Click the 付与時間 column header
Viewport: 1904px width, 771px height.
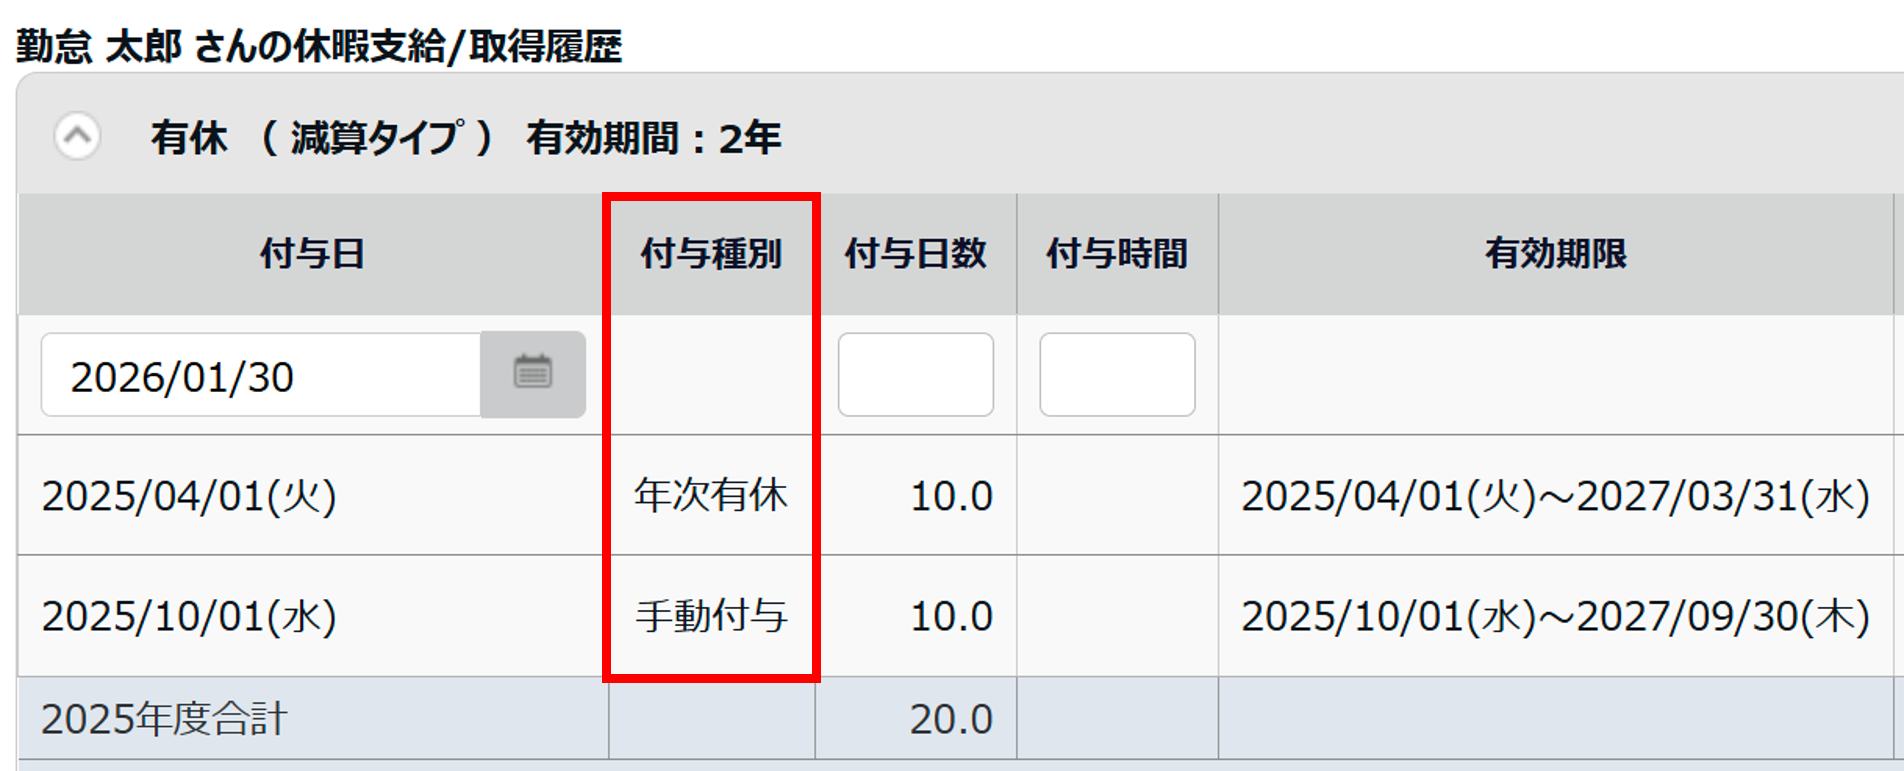1117,254
